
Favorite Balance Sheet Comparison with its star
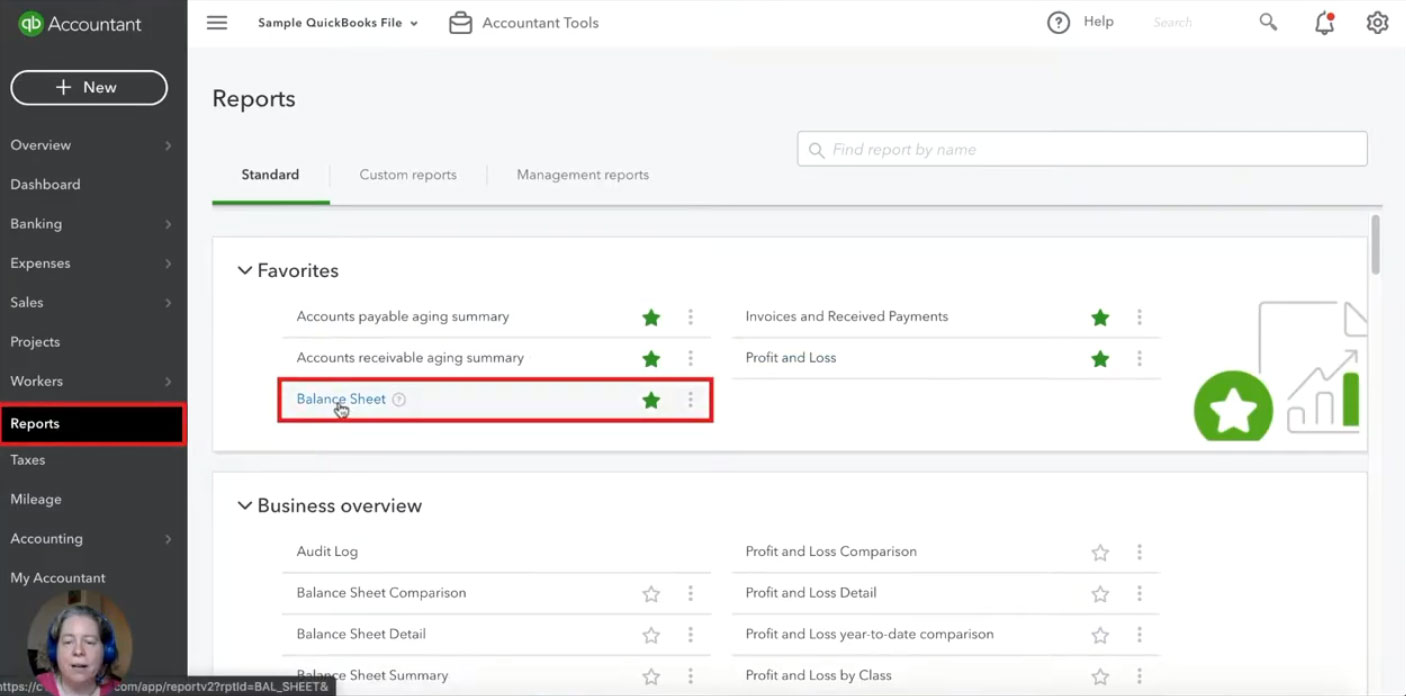pos(651,594)
